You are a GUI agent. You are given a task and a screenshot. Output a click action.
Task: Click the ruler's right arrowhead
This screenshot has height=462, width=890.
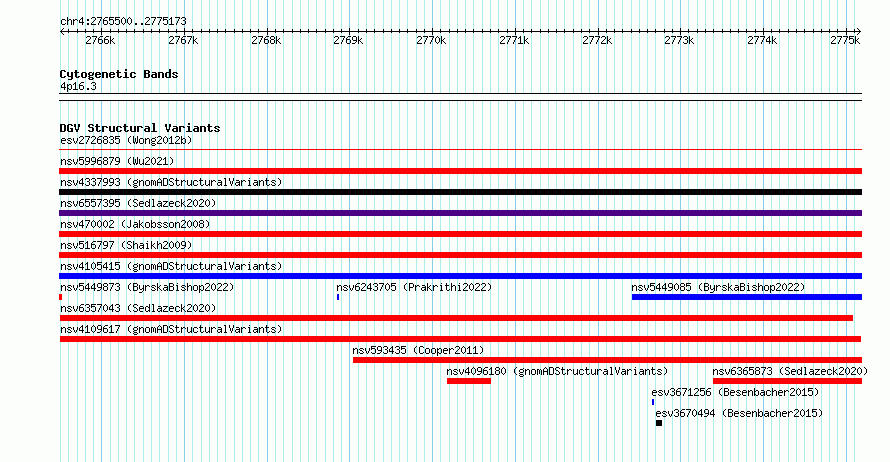pos(859,32)
